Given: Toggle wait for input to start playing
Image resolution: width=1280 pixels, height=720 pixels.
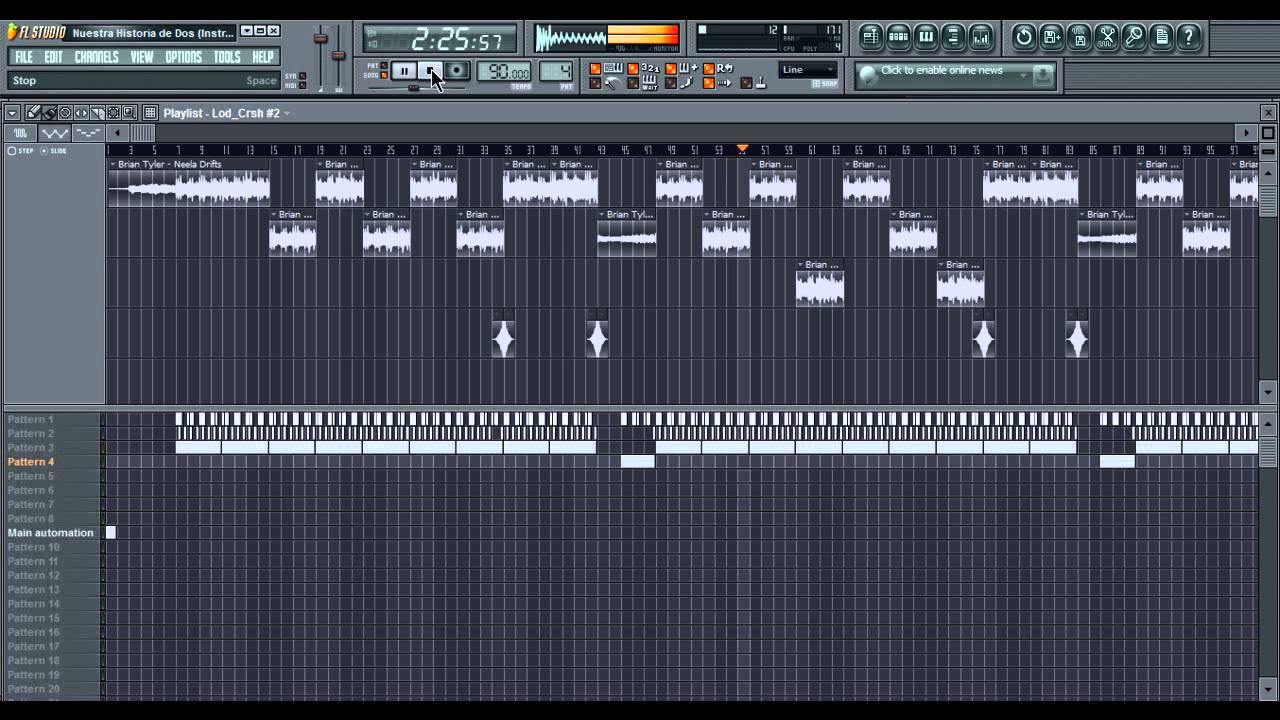Looking at the screenshot, I should [641, 83].
